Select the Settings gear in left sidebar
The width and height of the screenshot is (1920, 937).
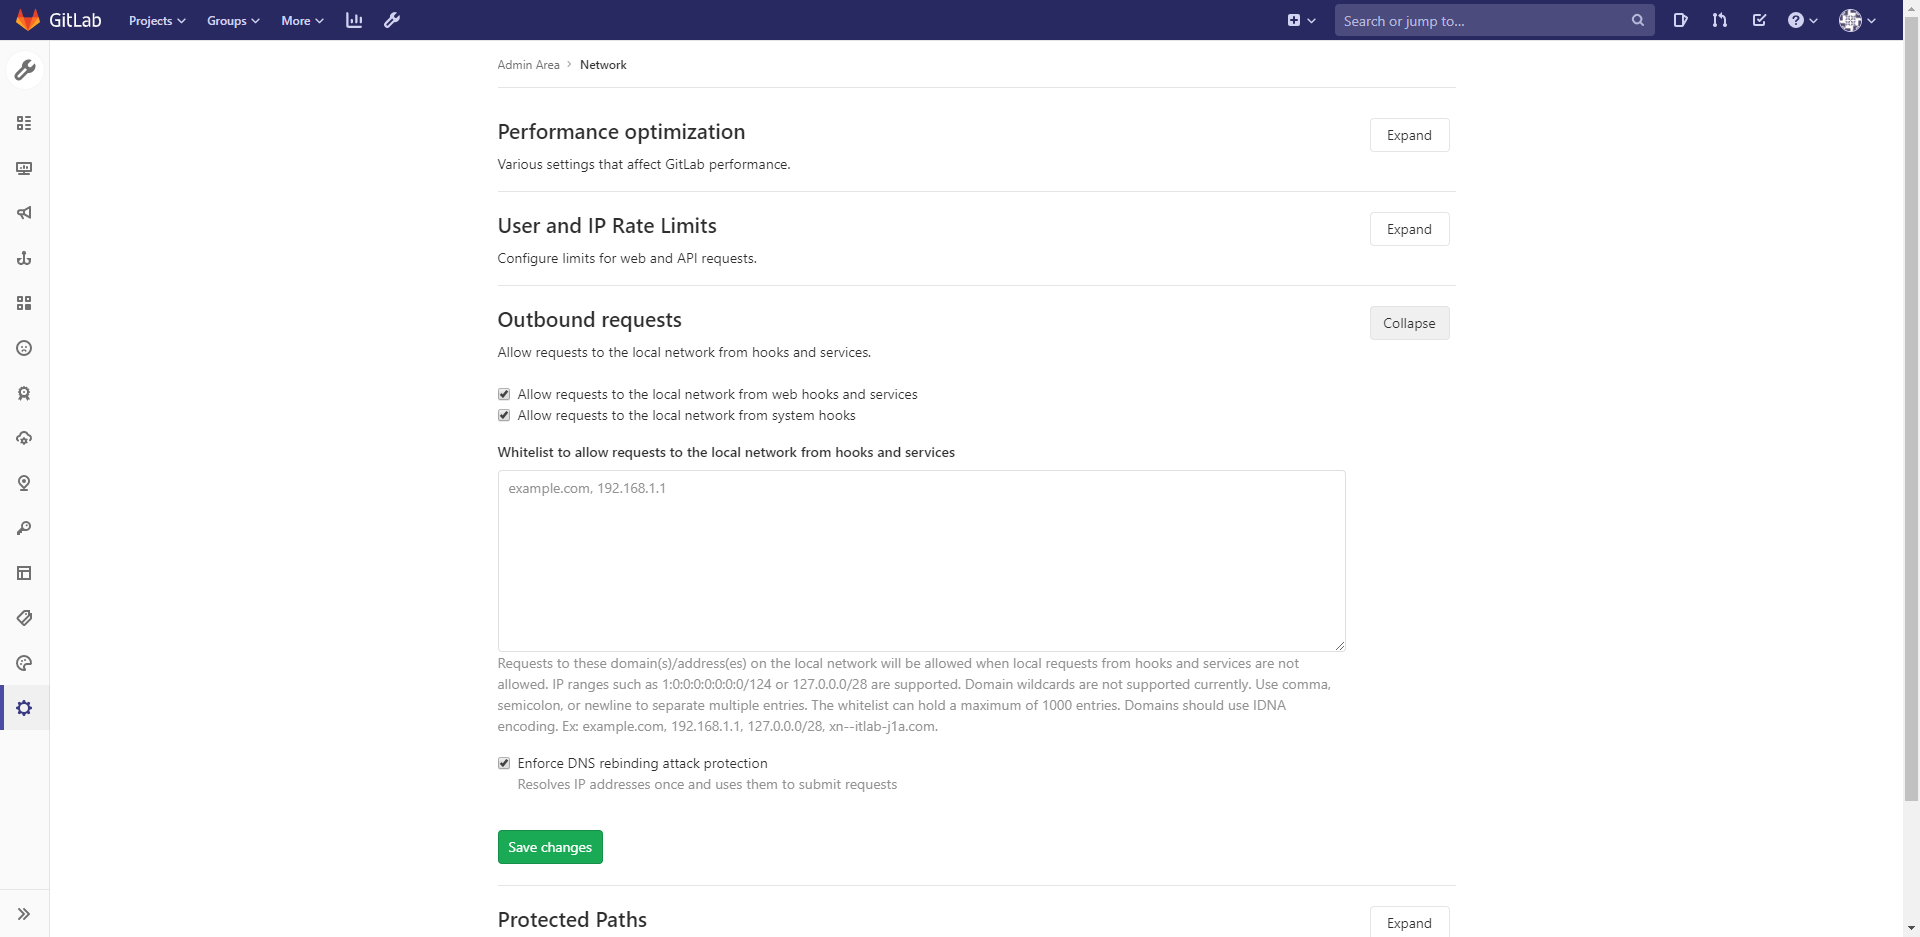(x=24, y=708)
